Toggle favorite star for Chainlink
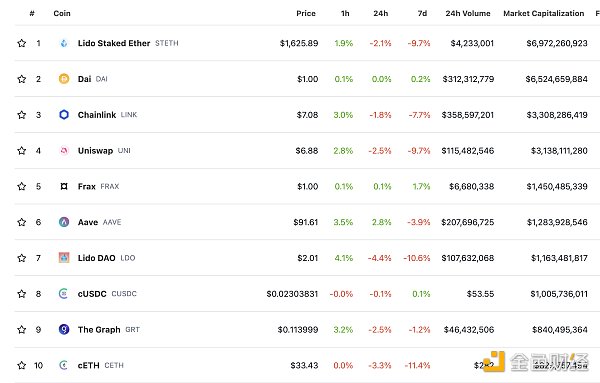600x383 pixels. point(22,115)
